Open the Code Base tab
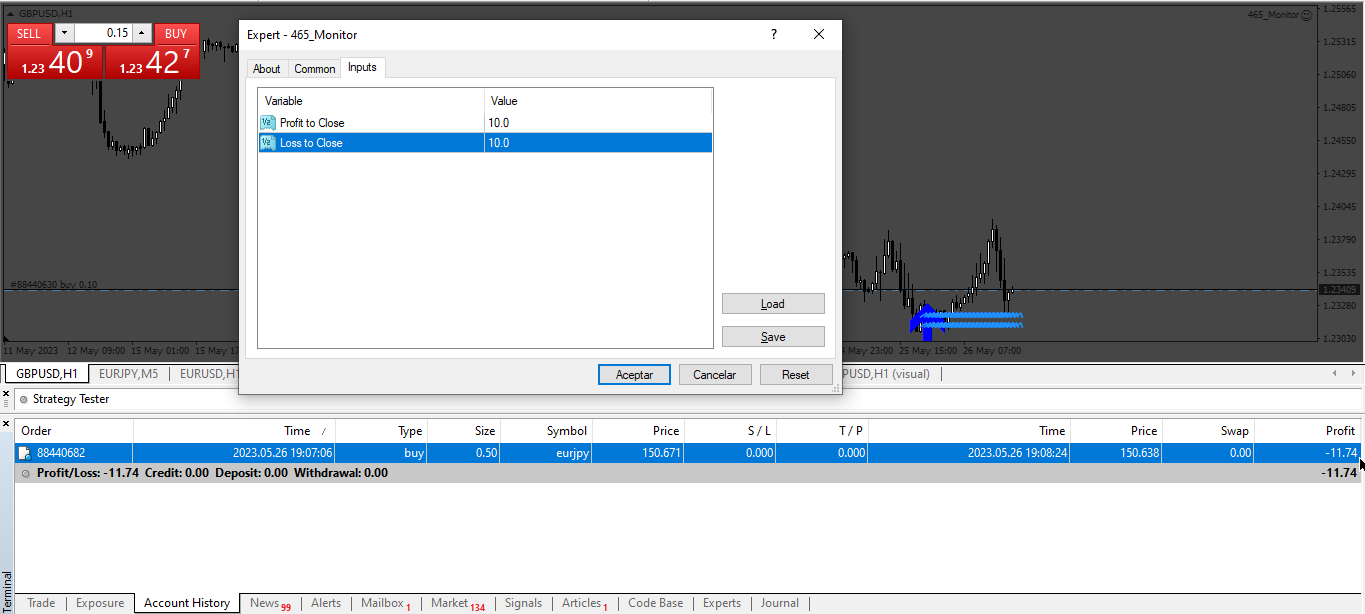 tap(655, 603)
